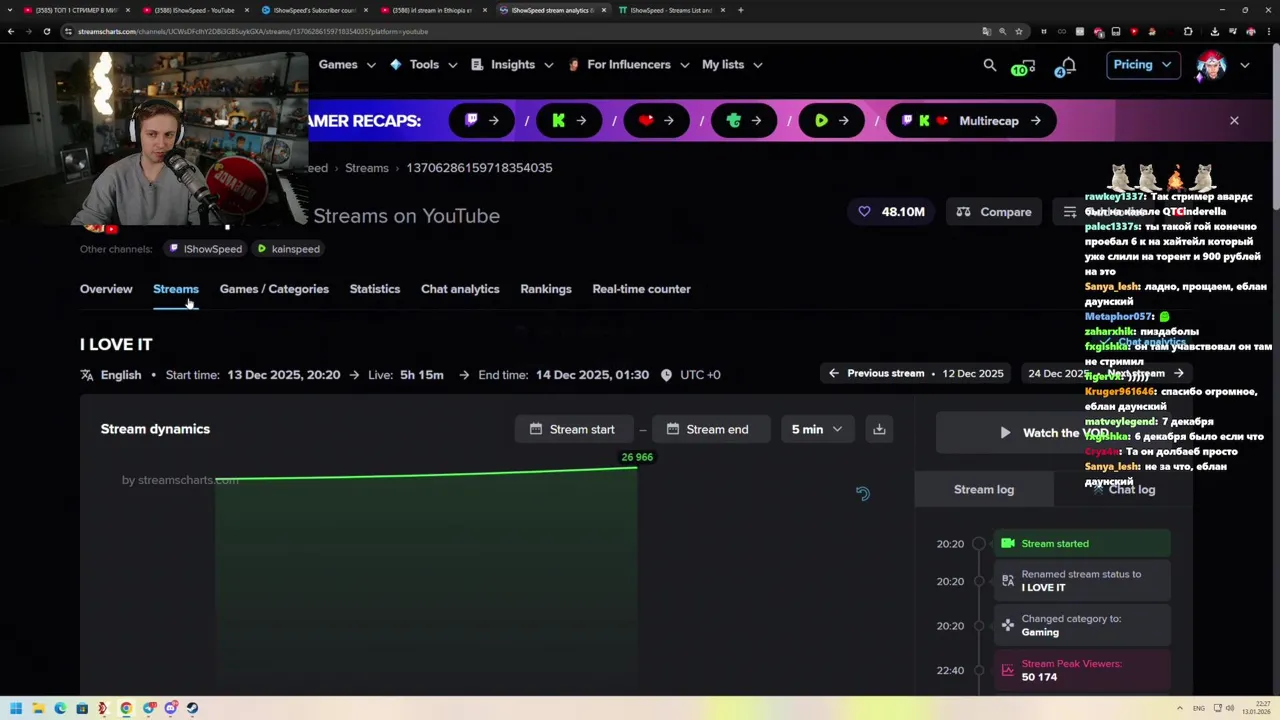Screen dimensions: 1280x720
Task: Click the browser back arrow
Action: tap(11, 31)
